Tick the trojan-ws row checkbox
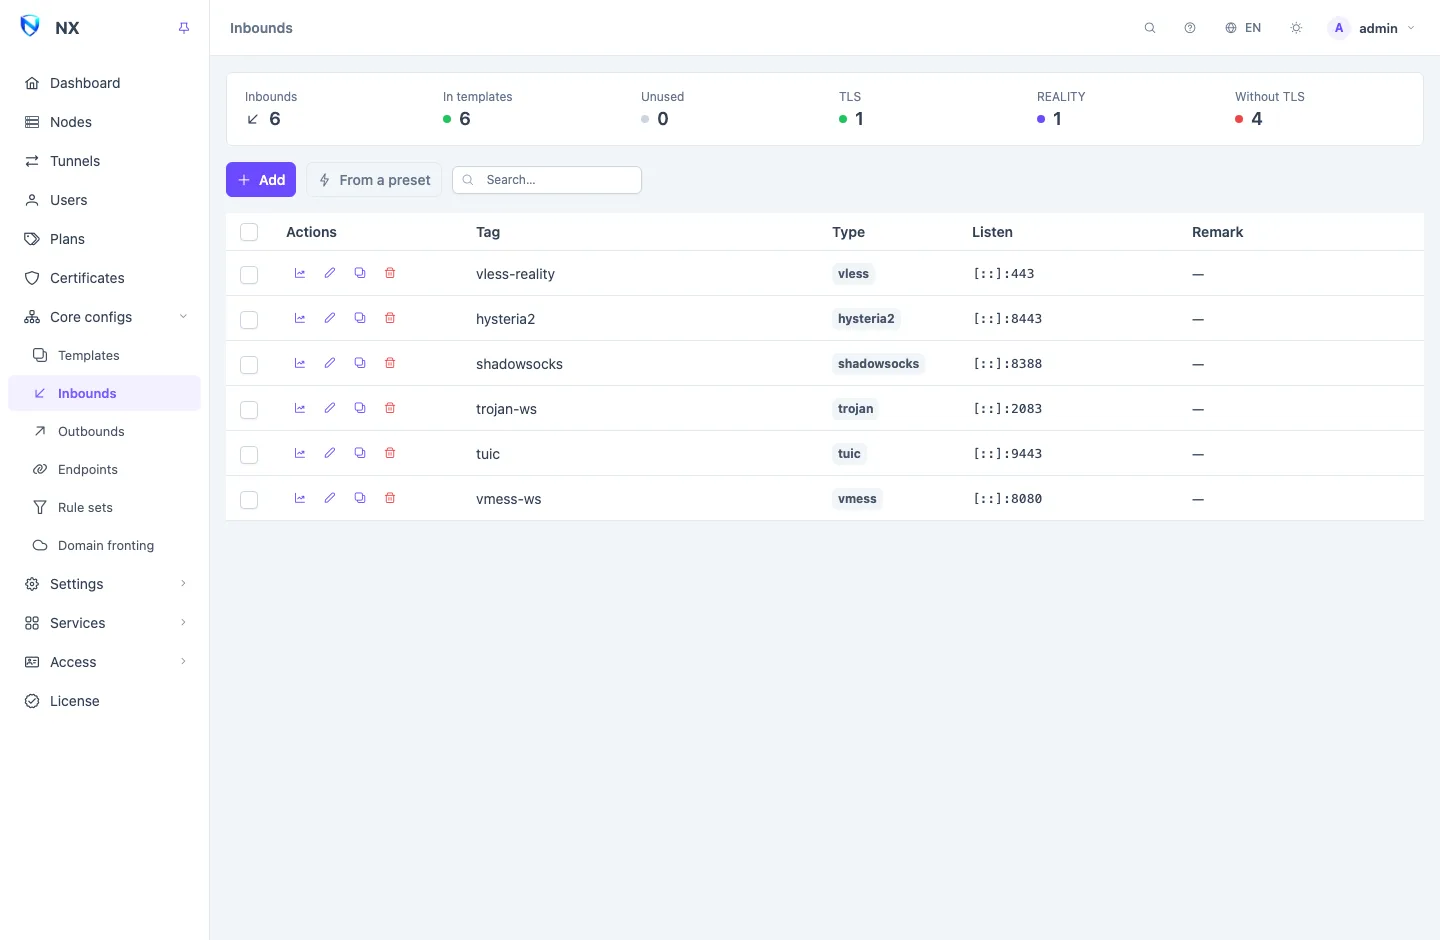The width and height of the screenshot is (1440, 940). tap(249, 410)
